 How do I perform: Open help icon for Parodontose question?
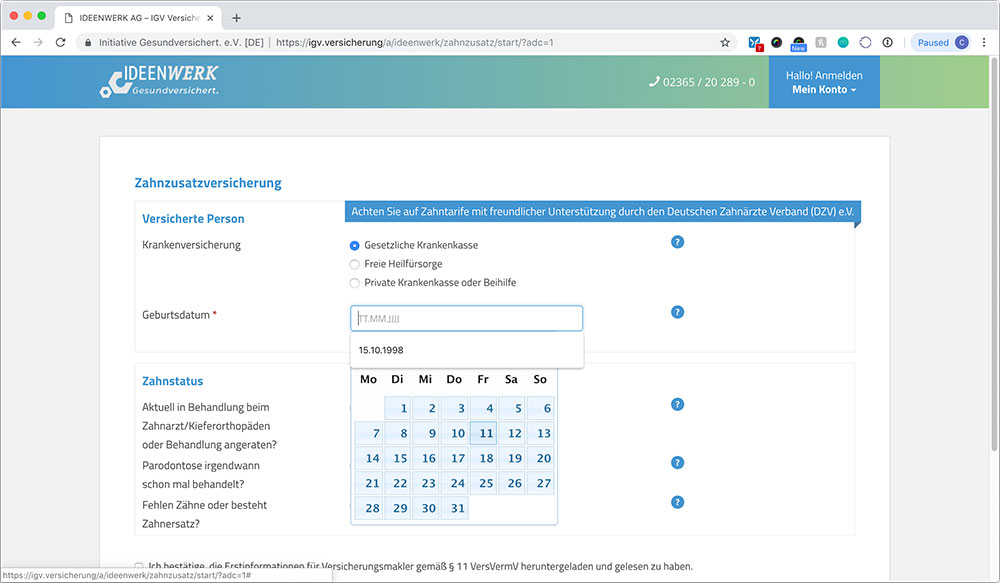(677, 462)
